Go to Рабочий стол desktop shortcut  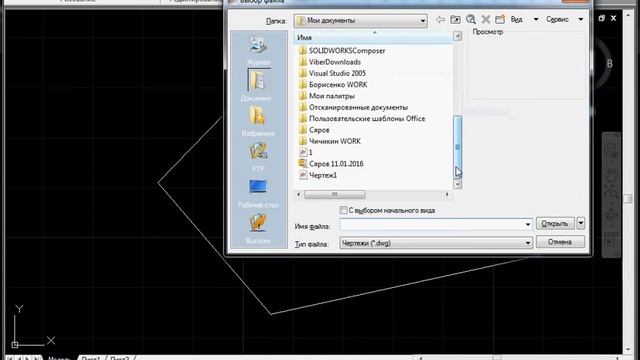(258, 193)
